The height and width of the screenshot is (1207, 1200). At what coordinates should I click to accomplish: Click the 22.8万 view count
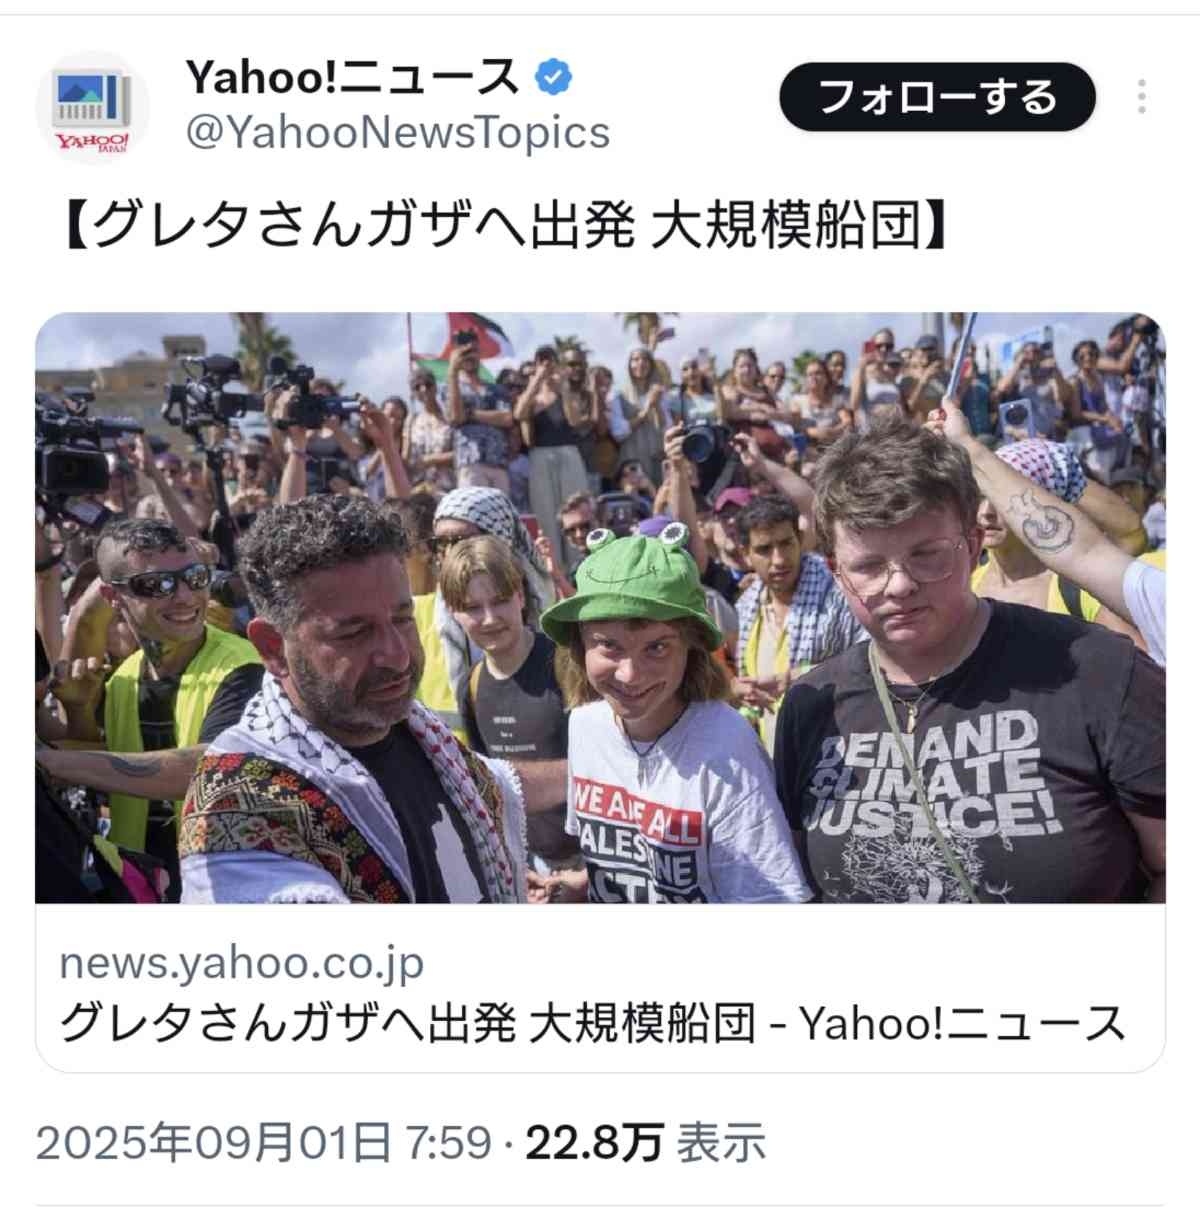point(595,1142)
